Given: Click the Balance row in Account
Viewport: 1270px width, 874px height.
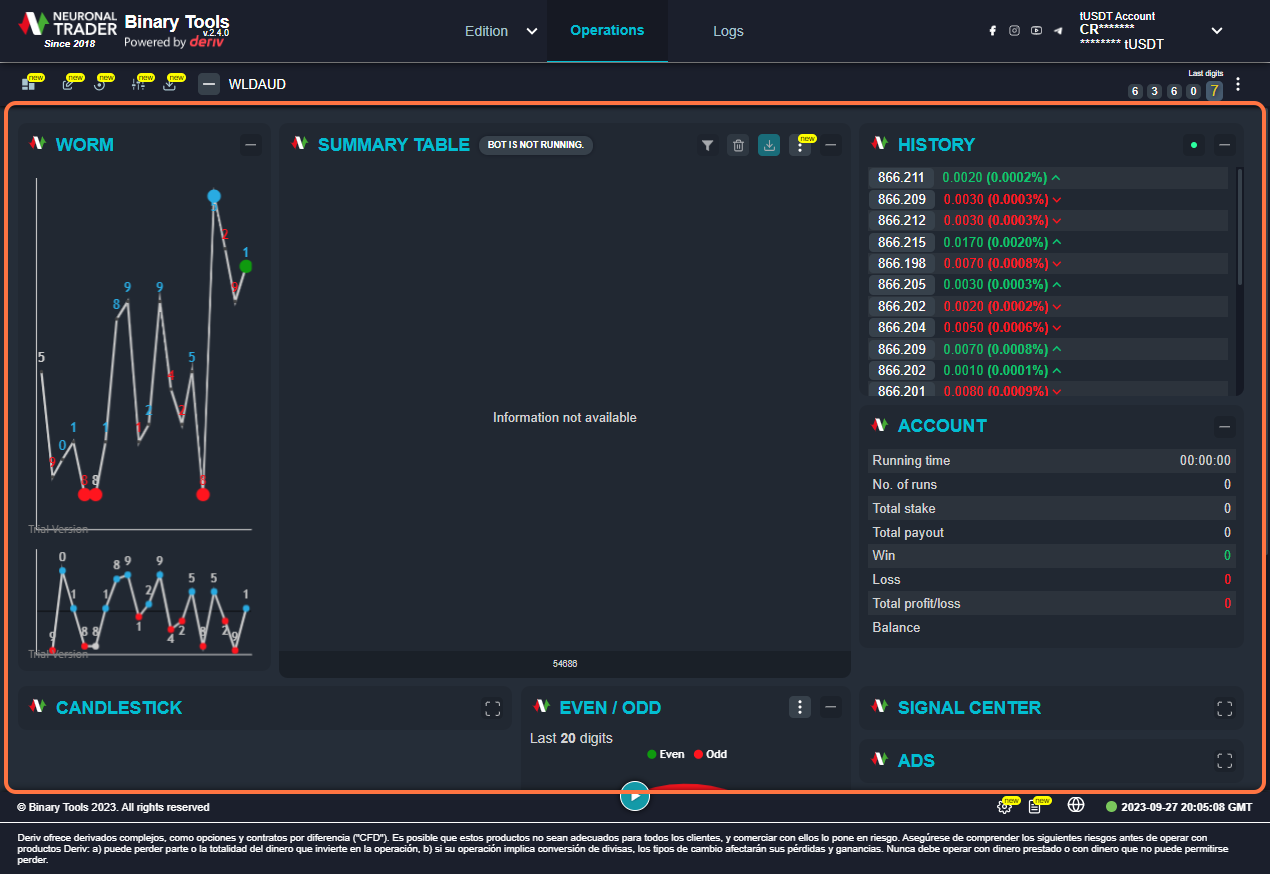Looking at the screenshot, I should pyautogui.click(x=1052, y=627).
